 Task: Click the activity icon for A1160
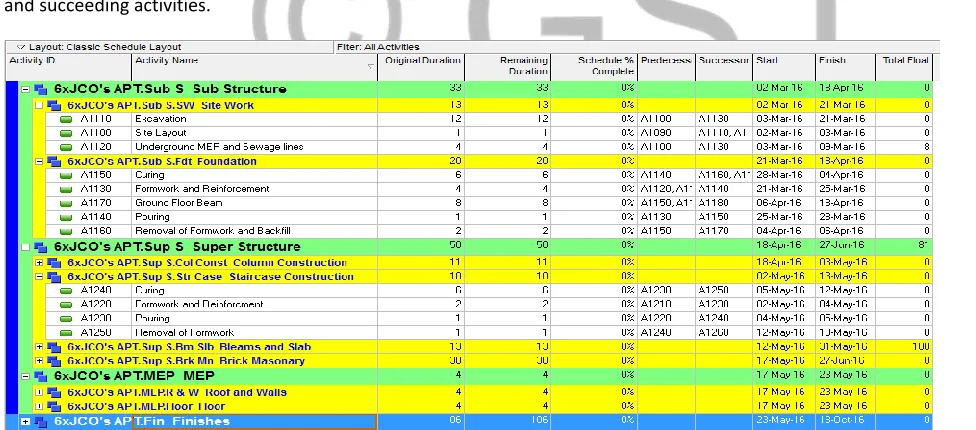coord(66,231)
